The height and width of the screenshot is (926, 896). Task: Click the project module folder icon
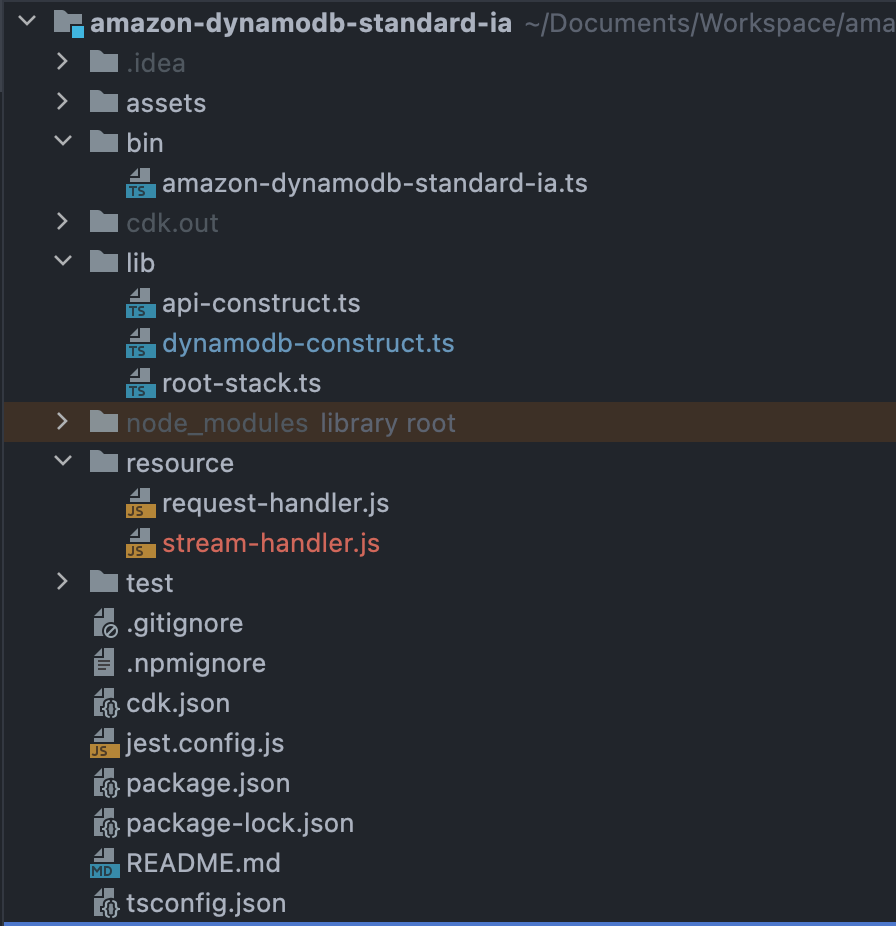(x=69, y=24)
